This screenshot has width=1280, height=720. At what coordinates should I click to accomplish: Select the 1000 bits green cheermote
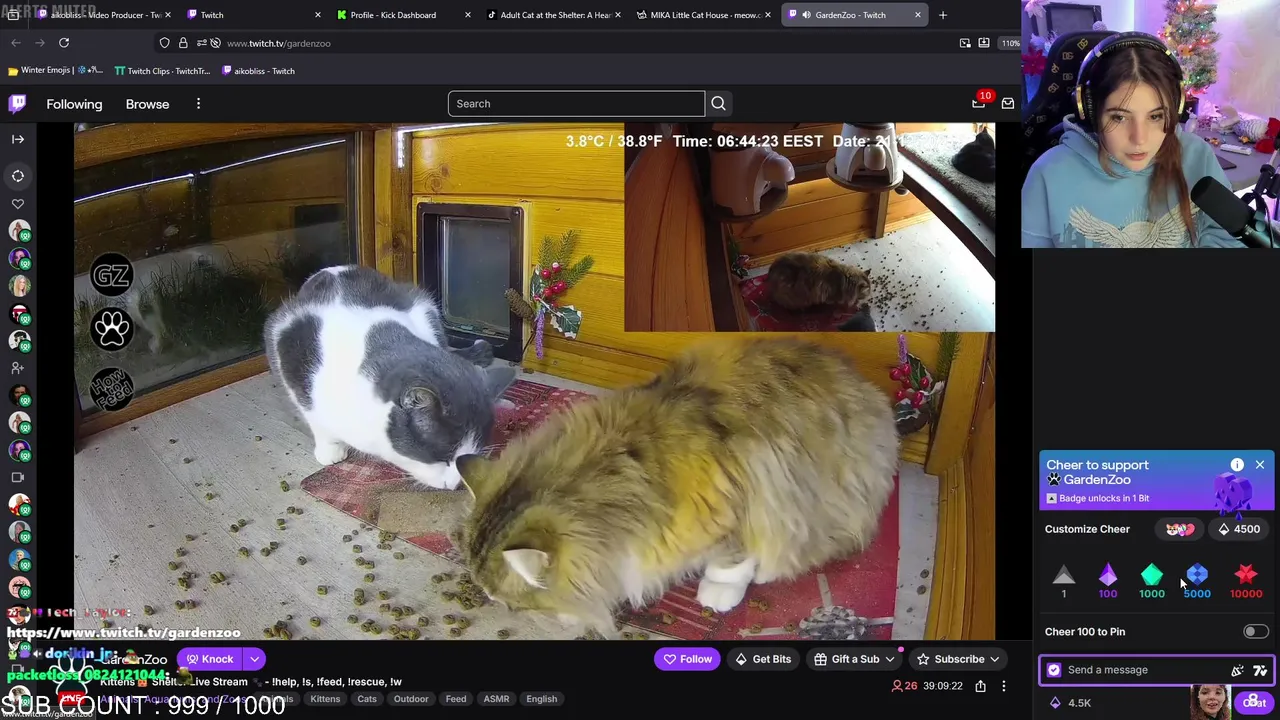coord(1152,581)
